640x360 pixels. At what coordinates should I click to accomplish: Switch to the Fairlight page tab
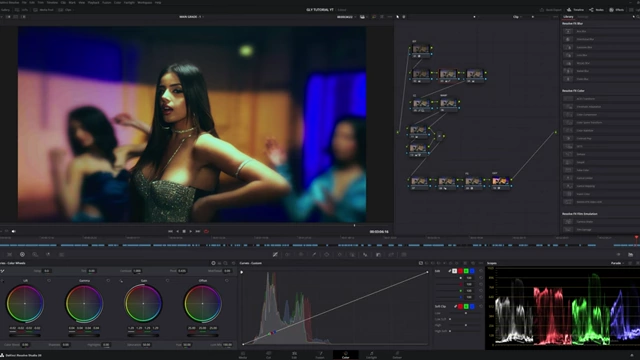(371, 355)
